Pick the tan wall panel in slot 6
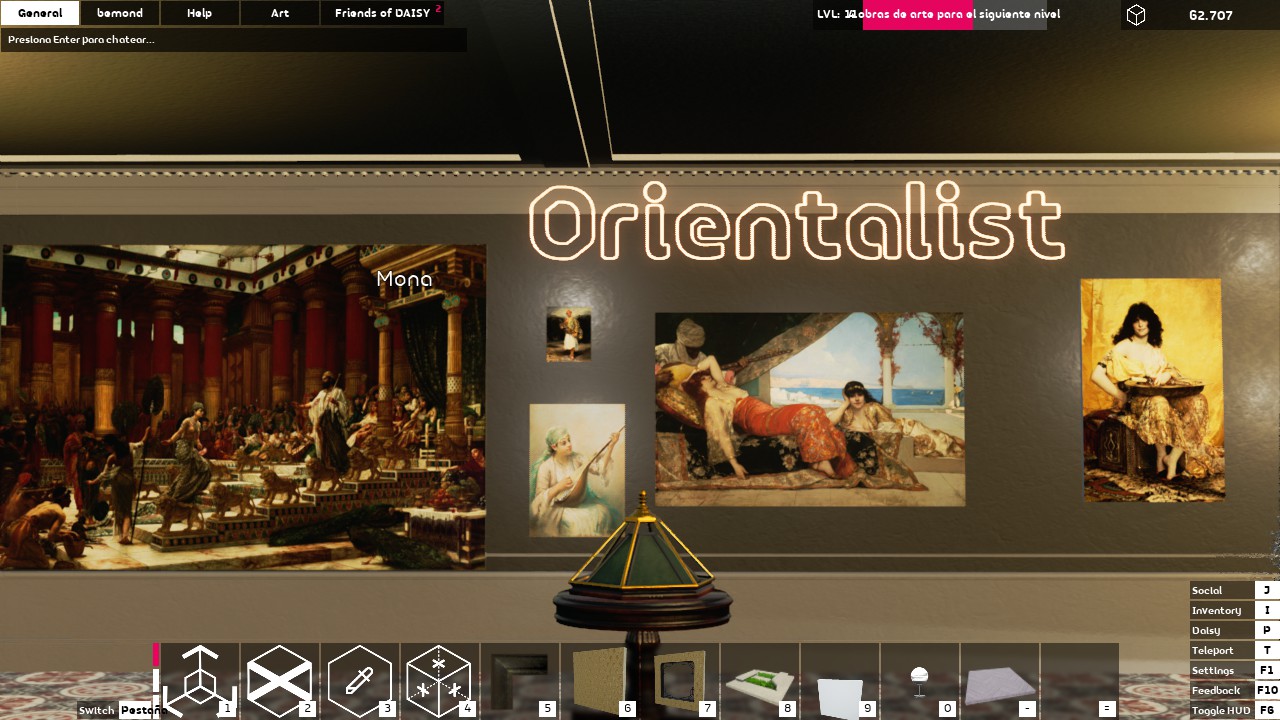The image size is (1280, 720). 600,680
